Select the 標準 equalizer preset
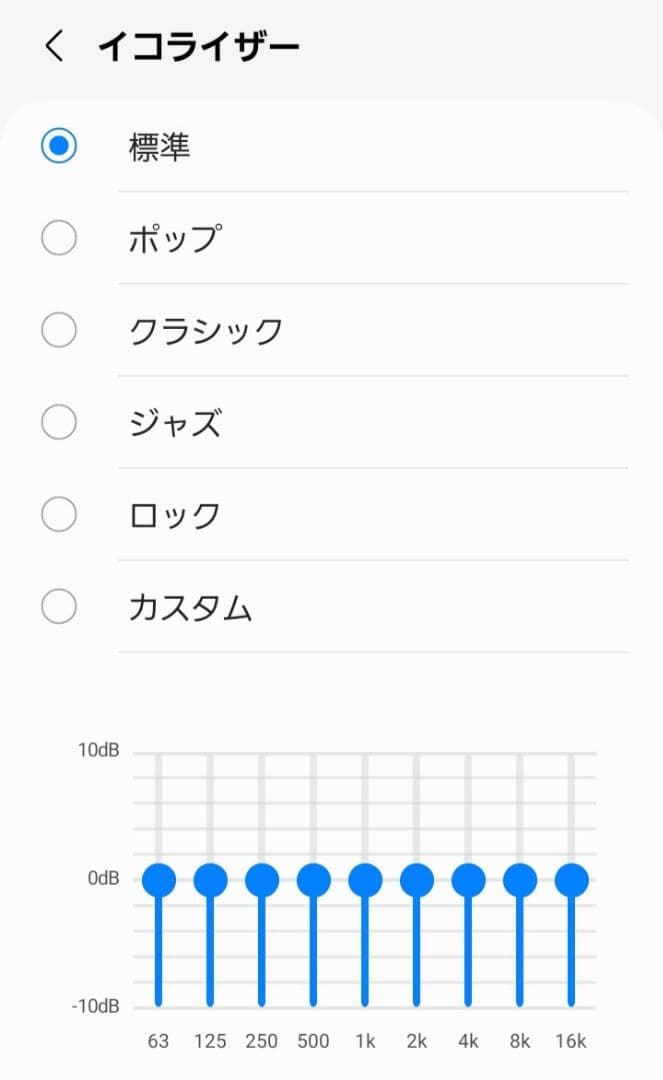Screen dimensions: 663x1080 (x=59, y=145)
